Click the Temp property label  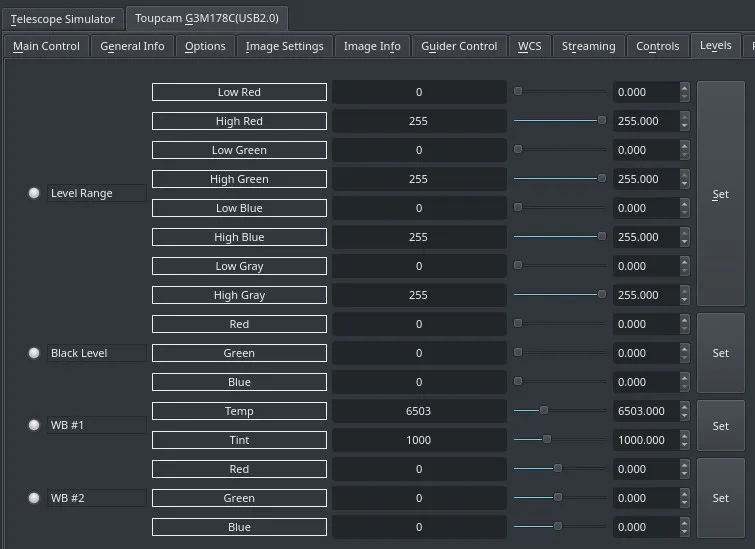click(239, 411)
